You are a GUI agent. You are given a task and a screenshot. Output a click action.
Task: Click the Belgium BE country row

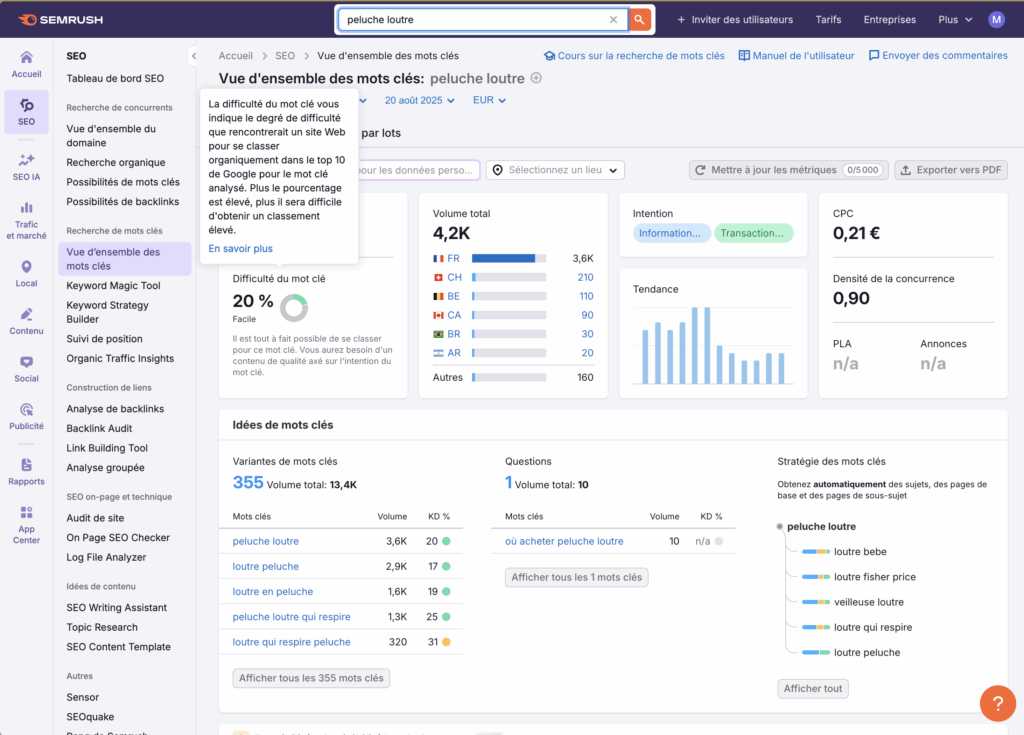tap(513, 296)
